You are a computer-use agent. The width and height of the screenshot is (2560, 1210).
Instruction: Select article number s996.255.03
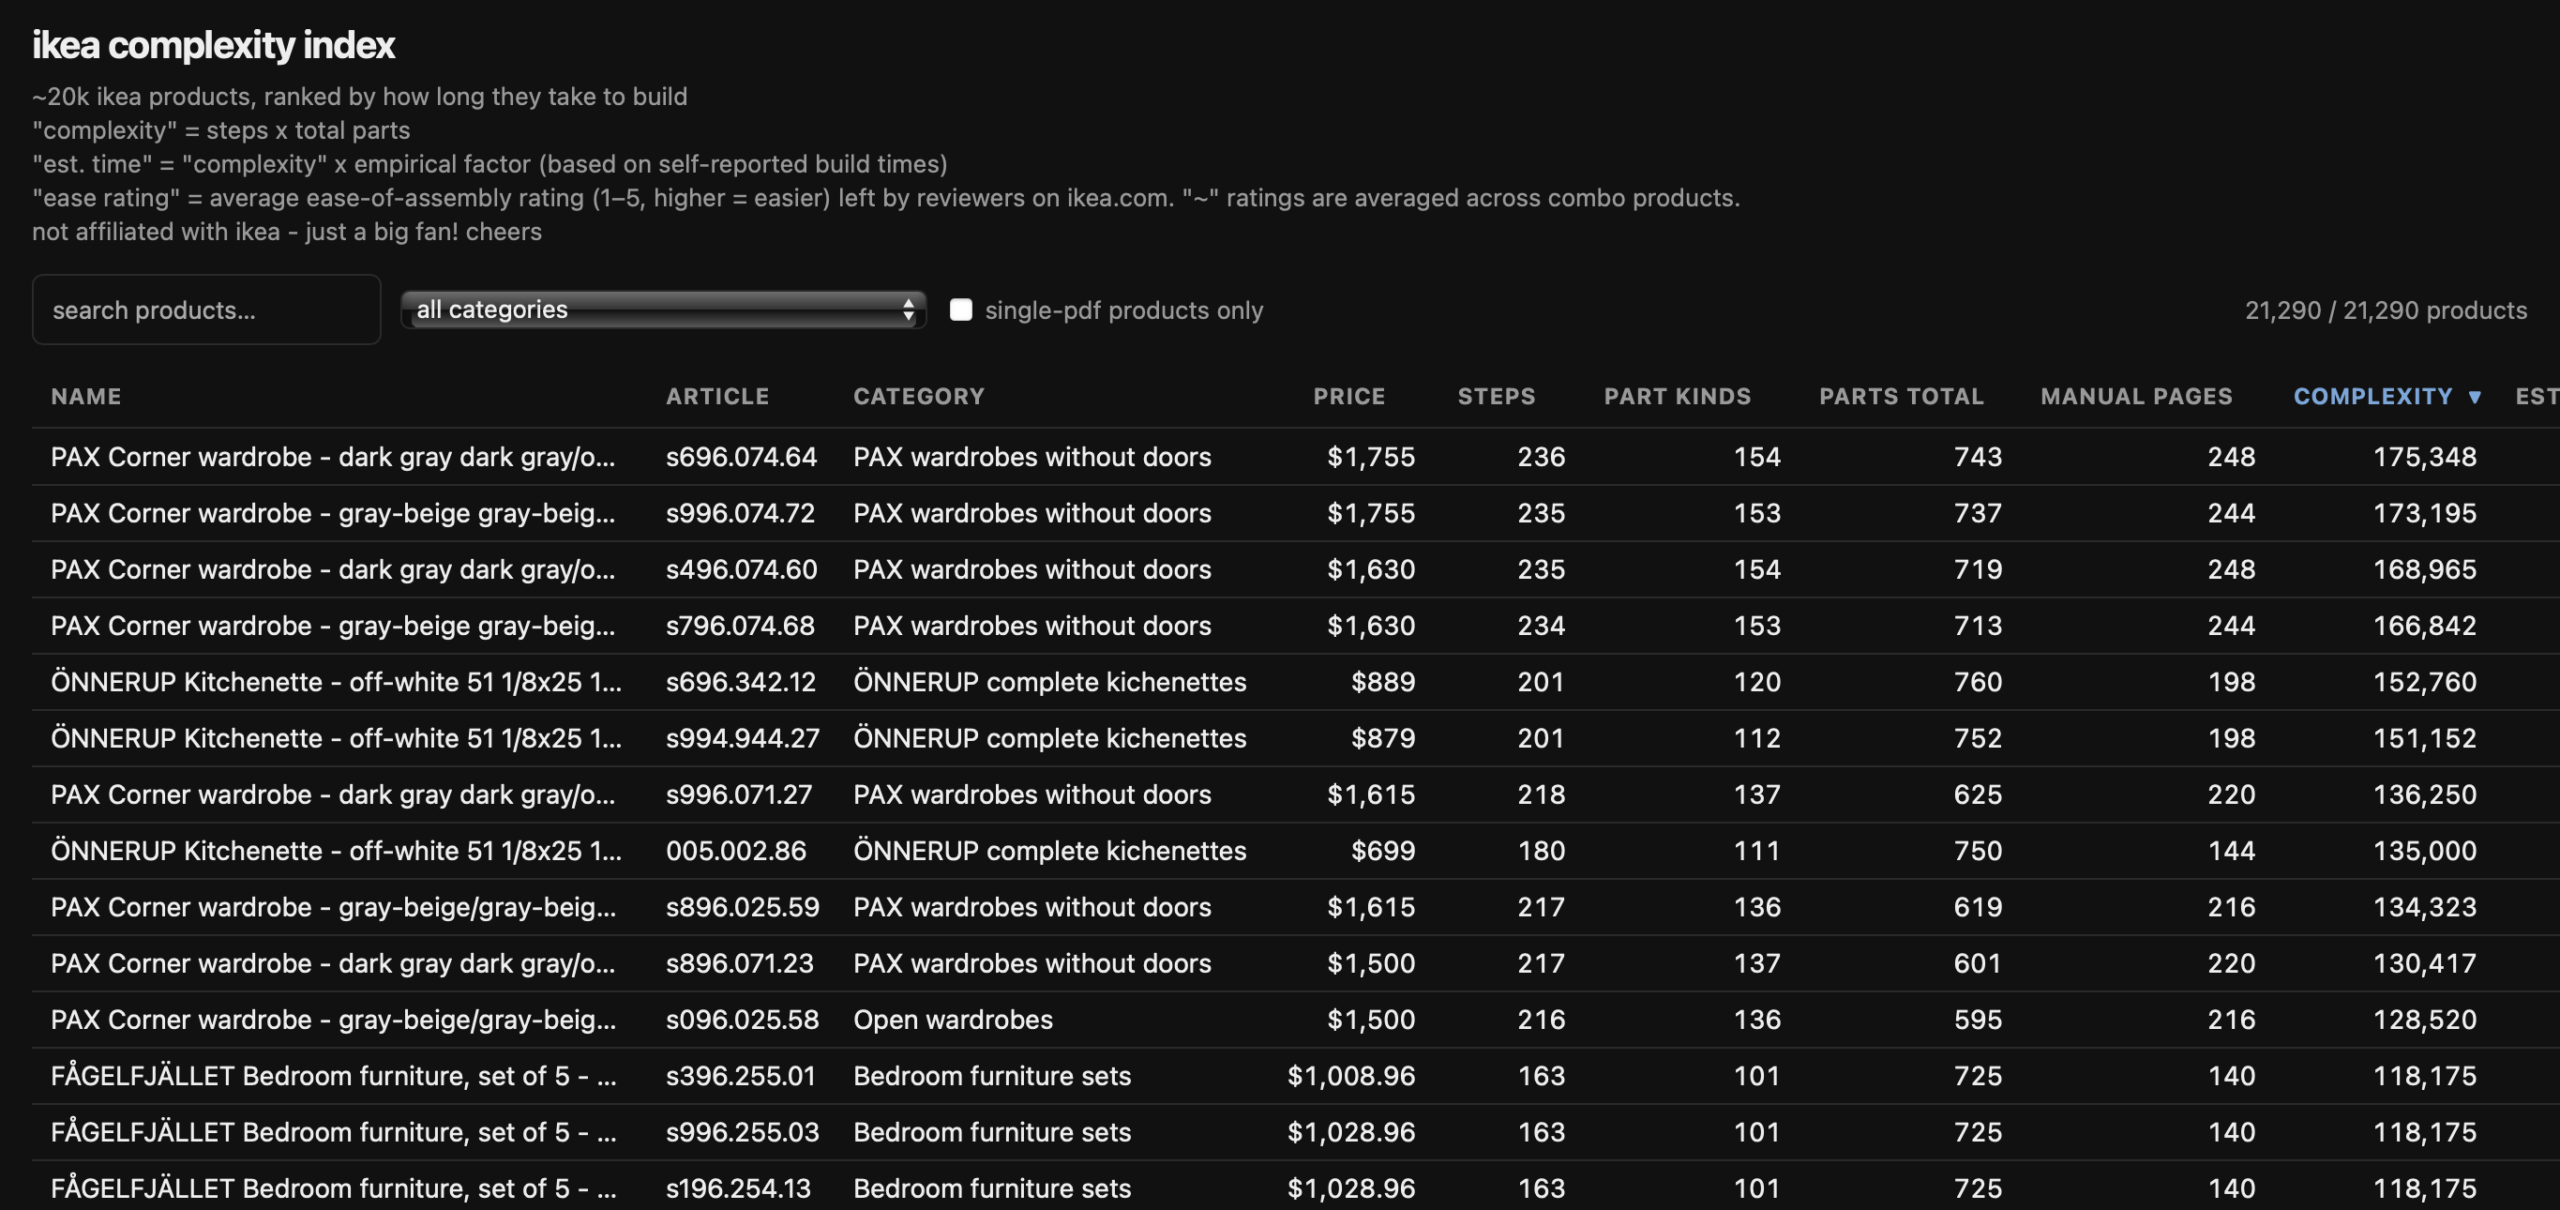[x=743, y=1132]
